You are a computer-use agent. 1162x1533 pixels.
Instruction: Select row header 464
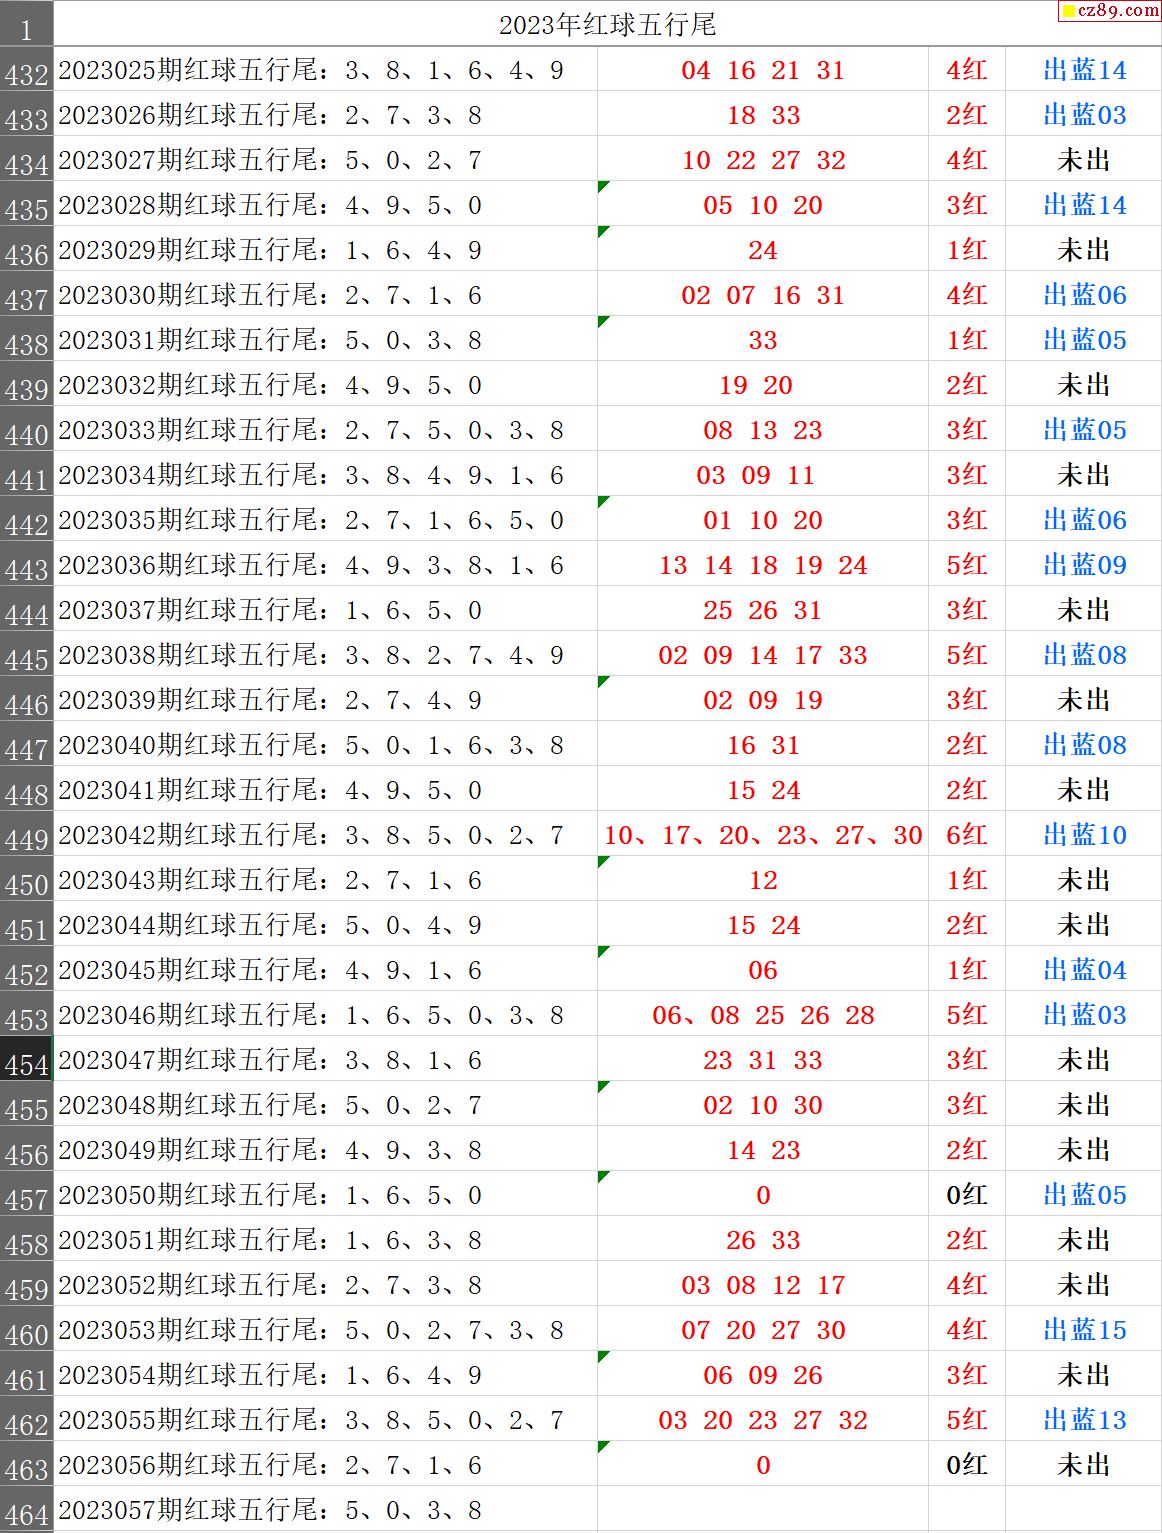click(26, 1510)
